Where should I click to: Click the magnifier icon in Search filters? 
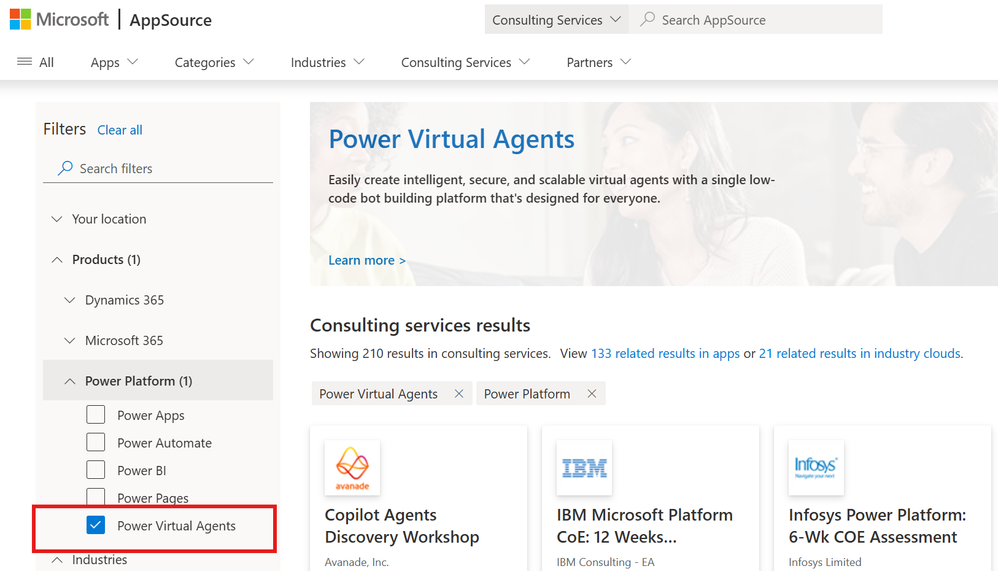pos(65,168)
